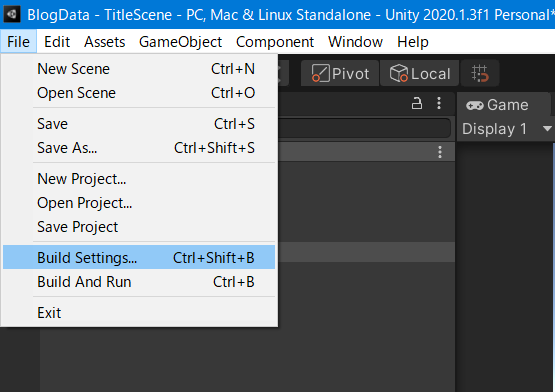The width and height of the screenshot is (555, 392).
Task: Choose Open Project... entry
Action: (x=139, y=203)
